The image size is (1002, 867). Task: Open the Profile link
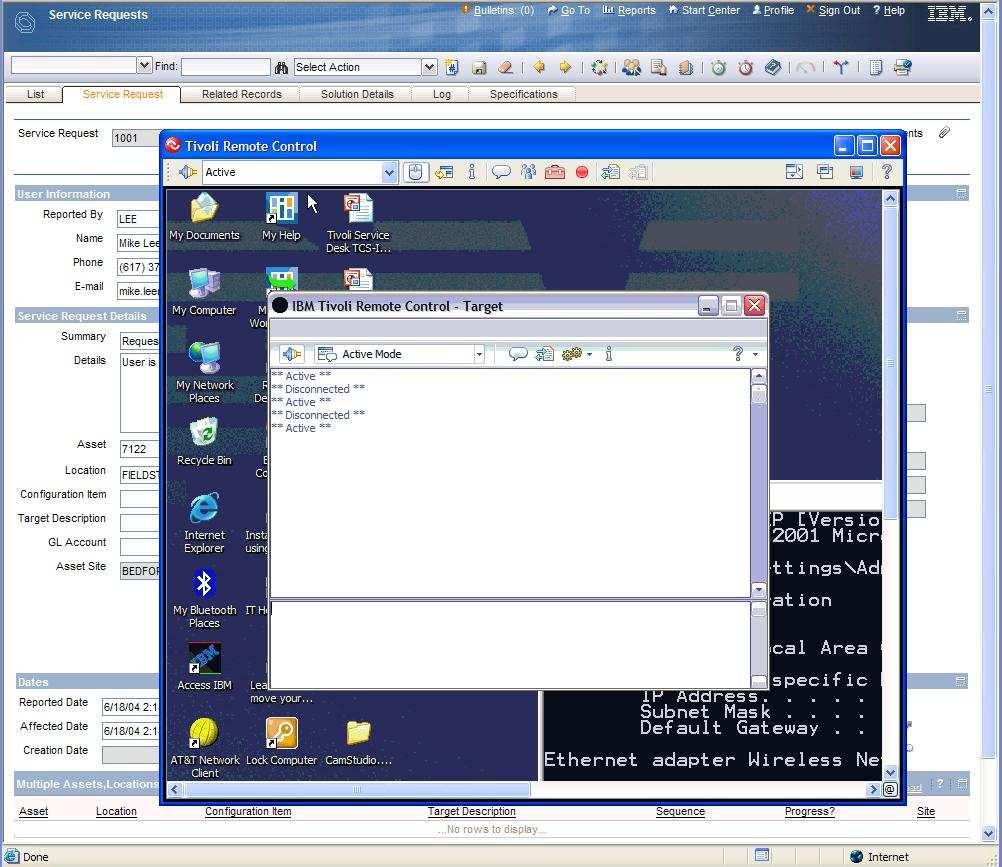[x=779, y=10]
